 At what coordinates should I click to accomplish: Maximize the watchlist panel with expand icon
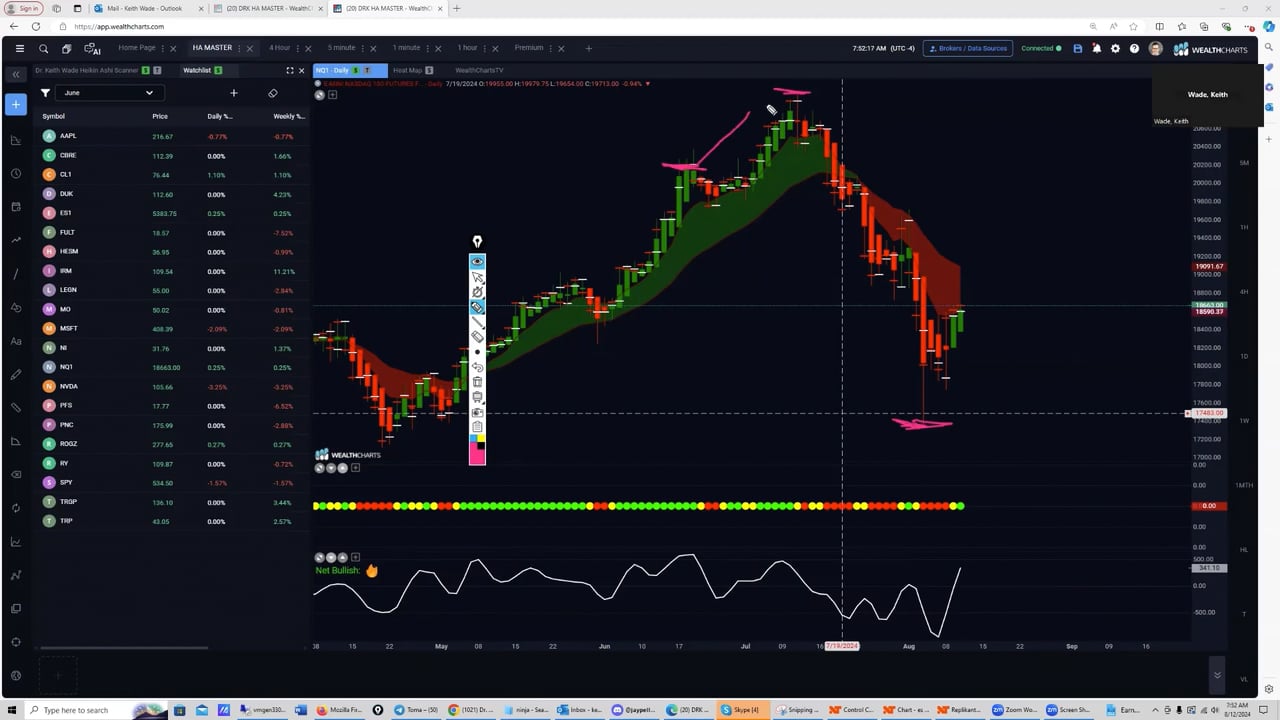coord(290,70)
